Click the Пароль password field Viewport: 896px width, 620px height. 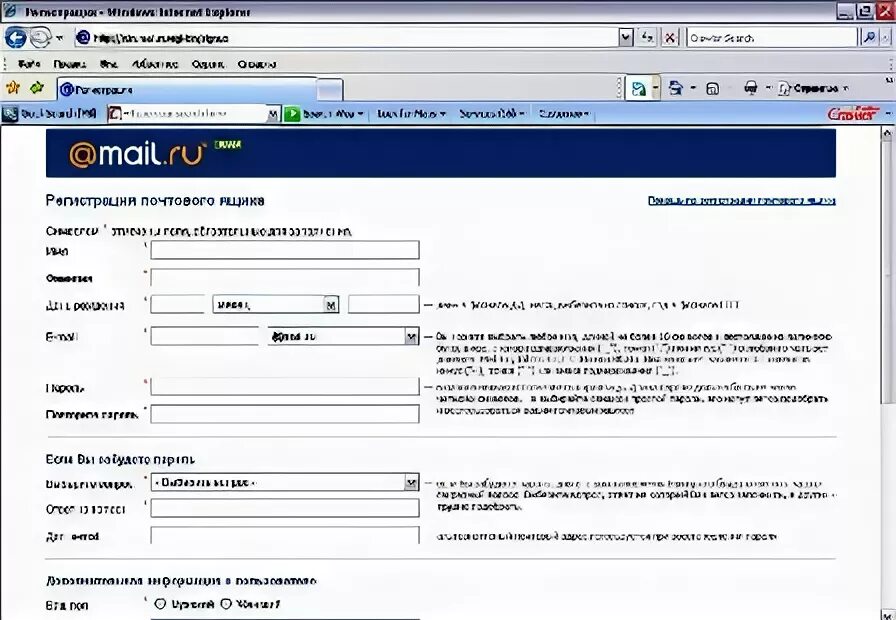(285, 386)
